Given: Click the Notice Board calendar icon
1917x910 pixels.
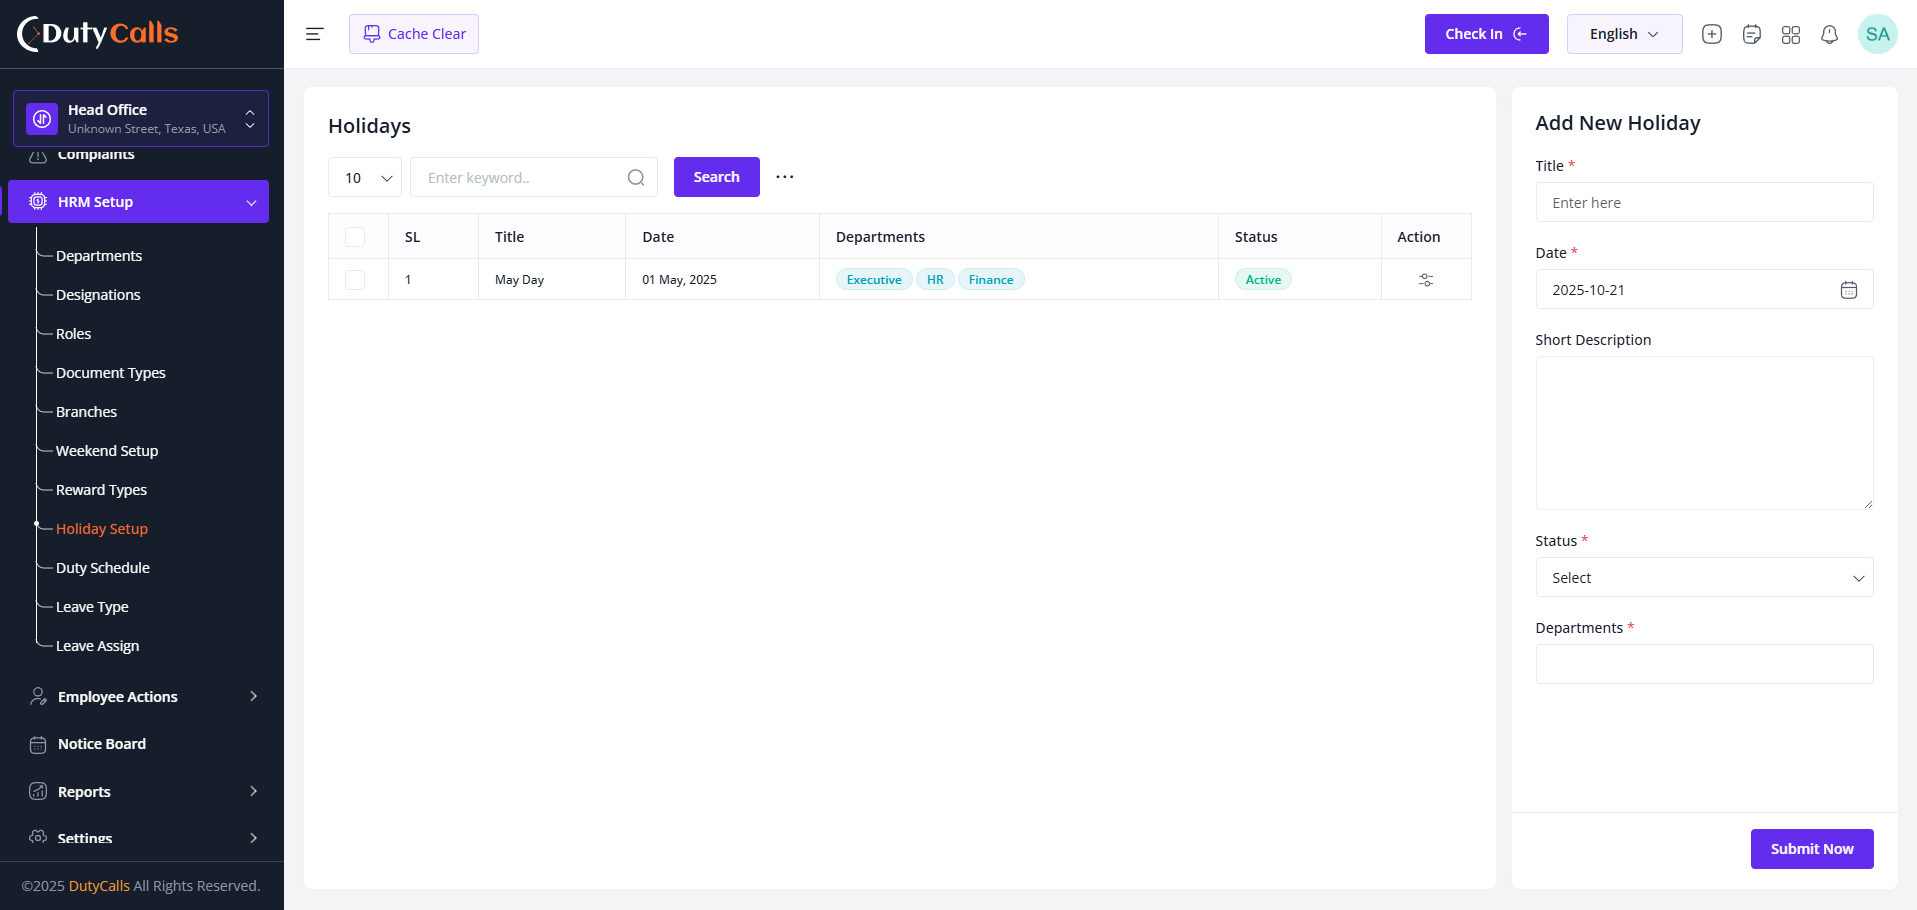Looking at the screenshot, I should click(38, 744).
